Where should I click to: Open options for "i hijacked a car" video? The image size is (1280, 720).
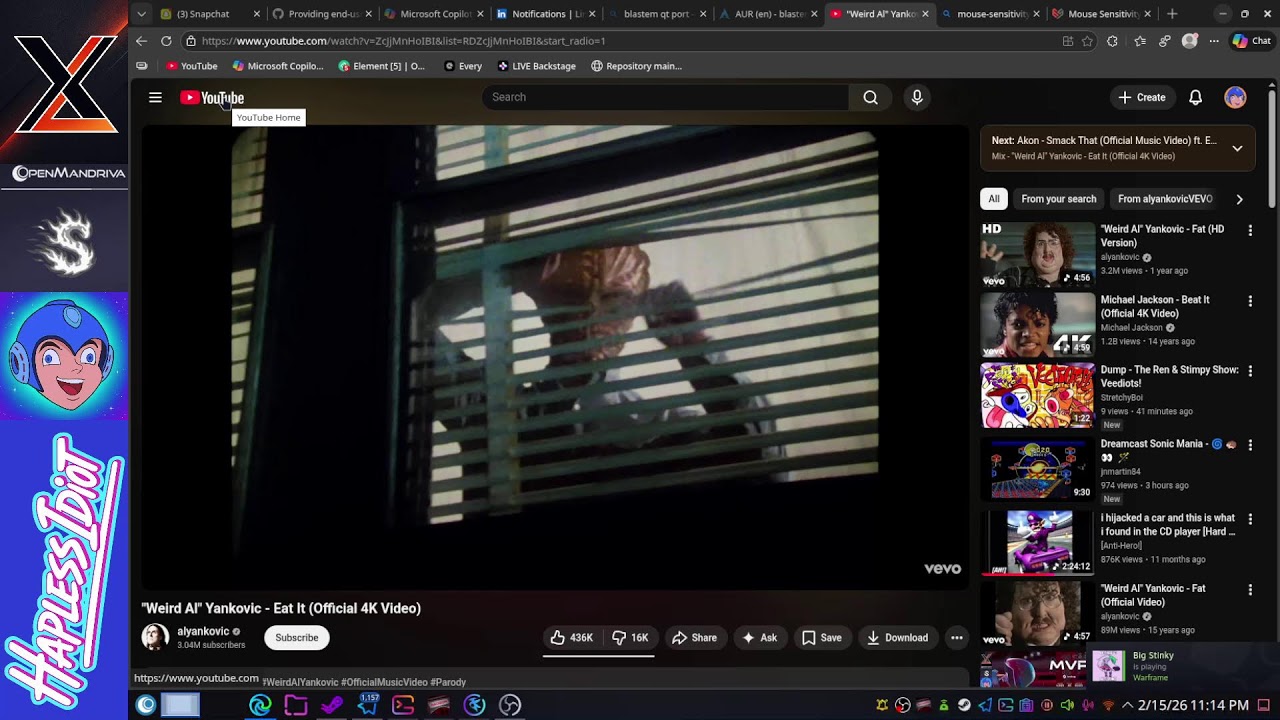click(1250, 519)
